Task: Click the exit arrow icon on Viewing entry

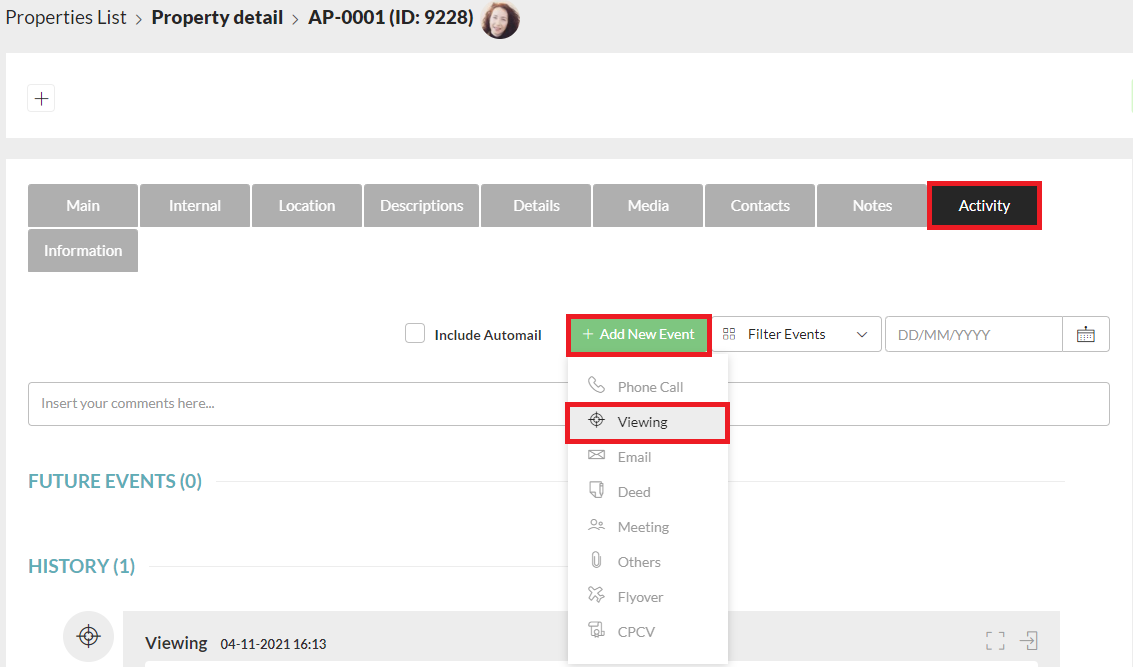Action: tap(1029, 641)
